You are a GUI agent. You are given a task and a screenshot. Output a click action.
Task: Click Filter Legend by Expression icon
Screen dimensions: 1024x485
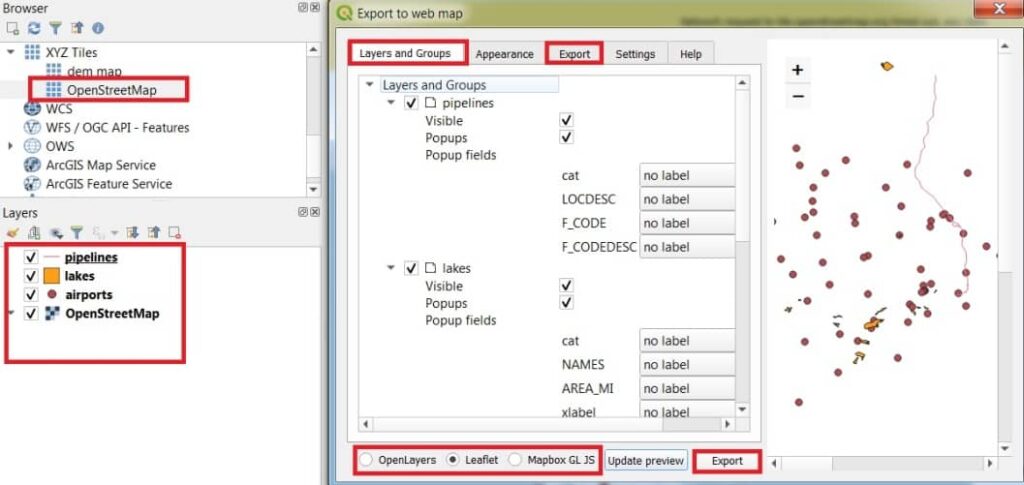[x=99, y=232]
